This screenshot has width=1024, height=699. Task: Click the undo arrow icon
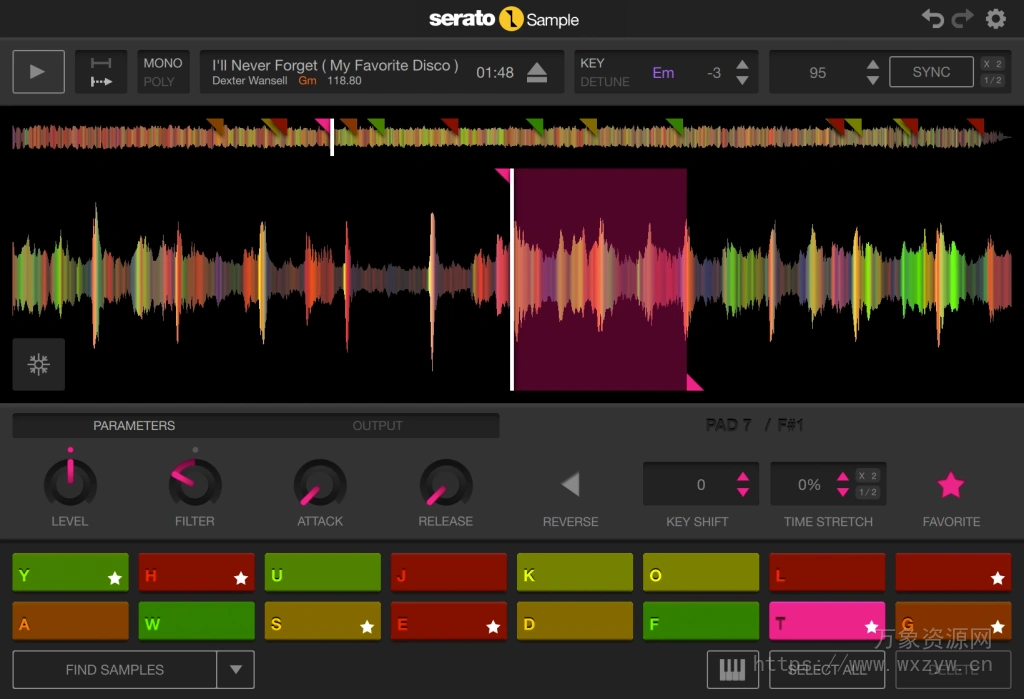pyautogui.click(x=932, y=18)
